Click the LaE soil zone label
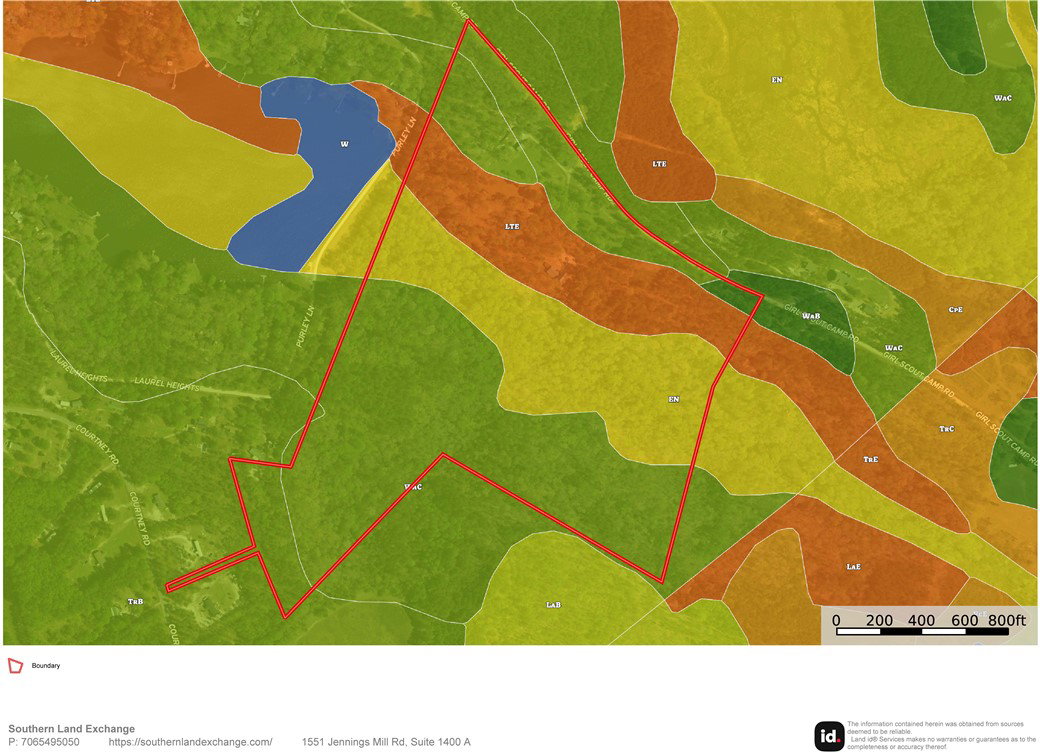 [854, 567]
